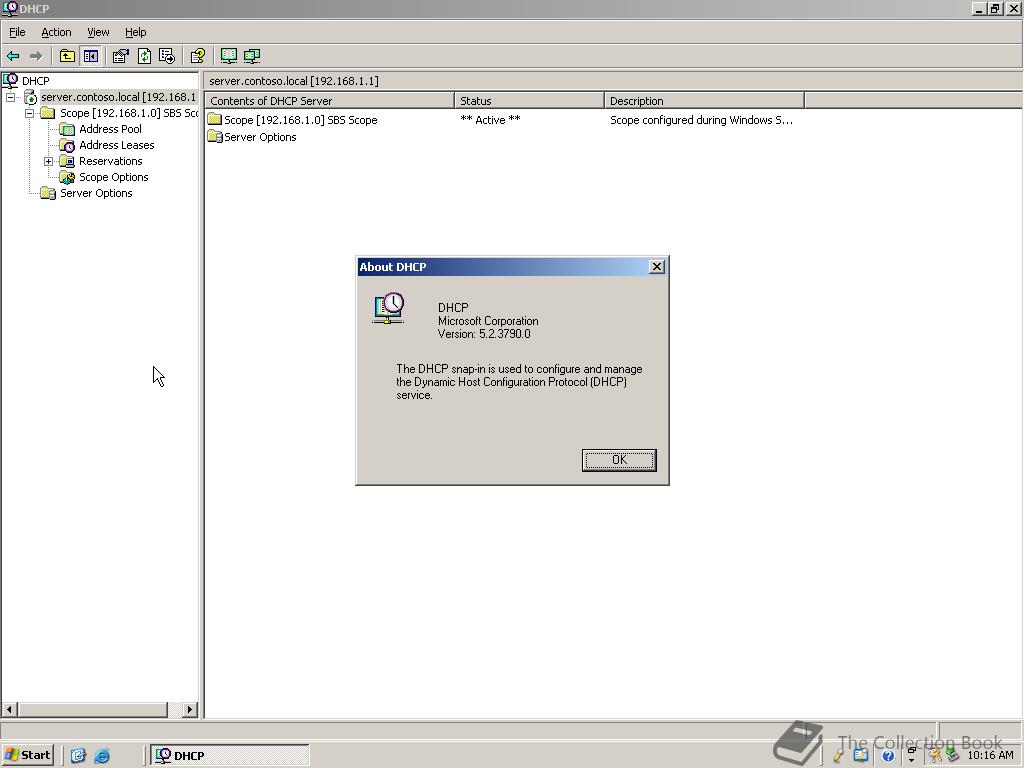Select Scope Options in the tree
1024x768 pixels.
coord(114,177)
